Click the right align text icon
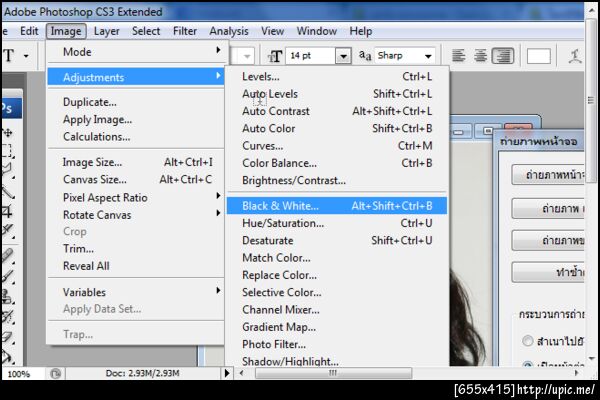This screenshot has height=400, width=600. [x=502, y=56]
